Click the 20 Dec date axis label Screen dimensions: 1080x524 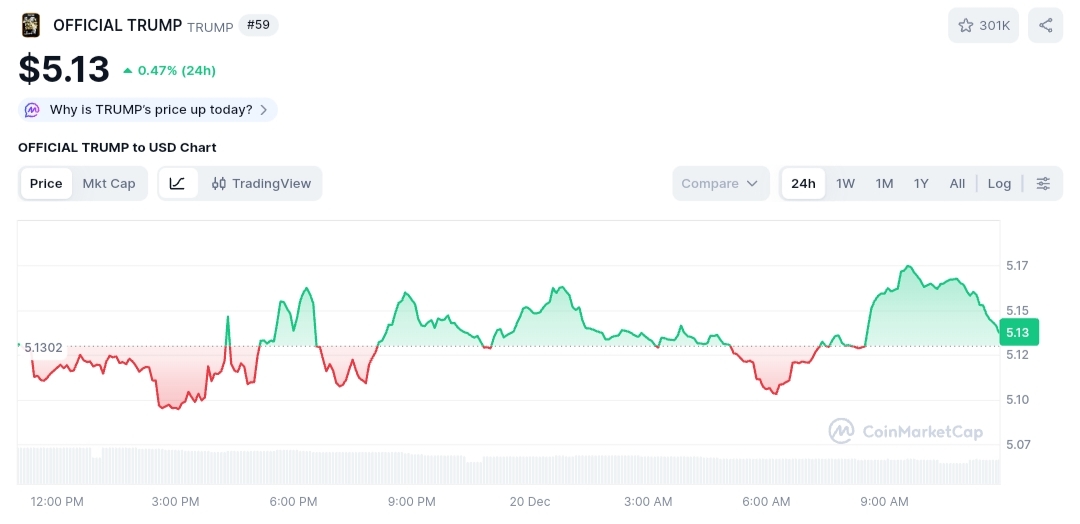(530, 502)
